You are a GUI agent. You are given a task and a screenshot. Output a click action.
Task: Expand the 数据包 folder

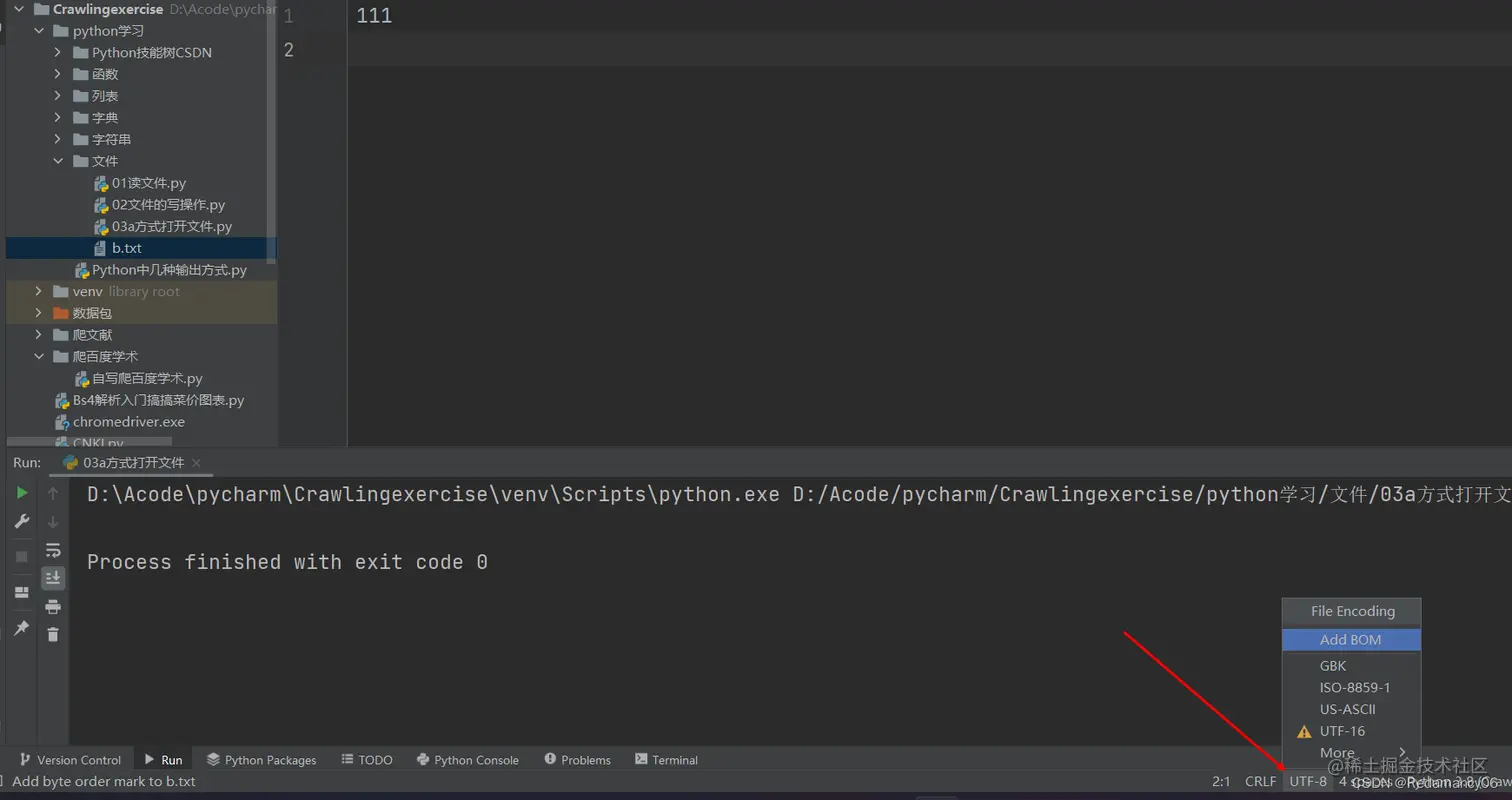[39, 313]
